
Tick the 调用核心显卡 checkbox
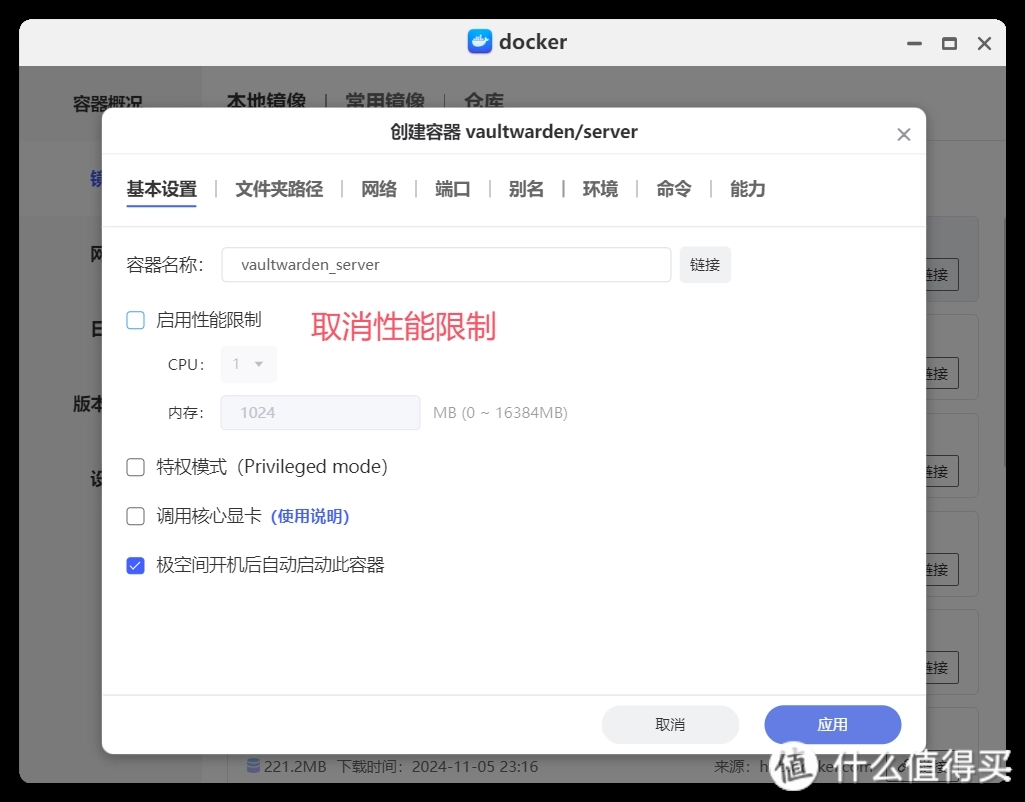click(136, 516)
